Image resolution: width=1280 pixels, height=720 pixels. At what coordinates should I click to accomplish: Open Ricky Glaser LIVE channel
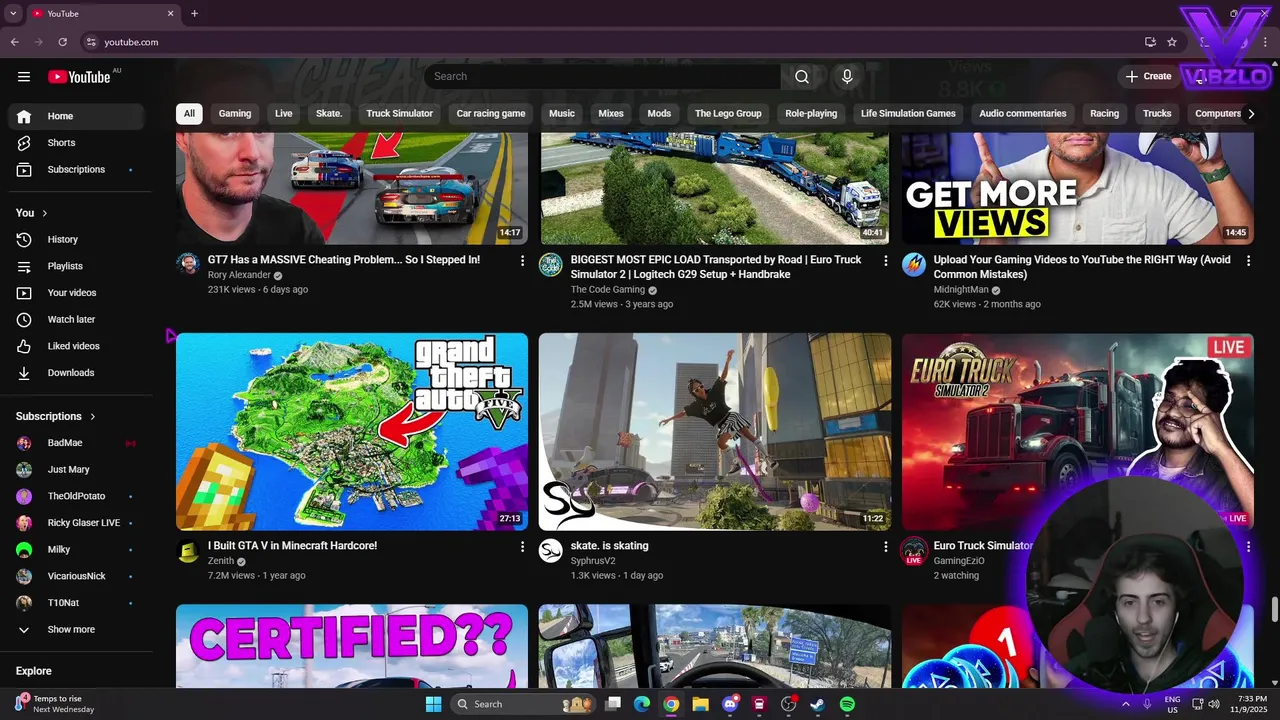click(76, 523)
